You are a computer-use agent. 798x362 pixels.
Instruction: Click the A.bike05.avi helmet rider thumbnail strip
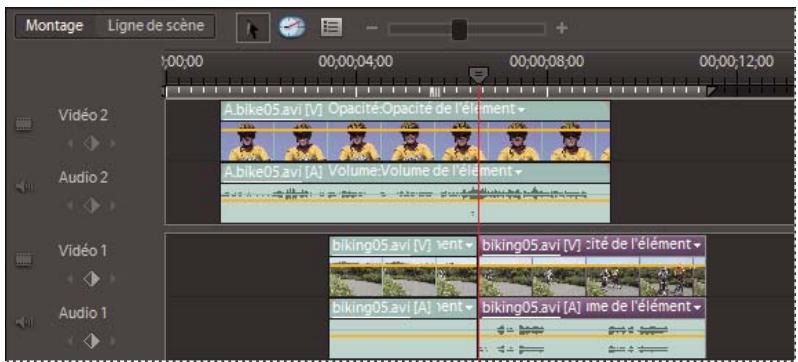[x=415, y=141]
